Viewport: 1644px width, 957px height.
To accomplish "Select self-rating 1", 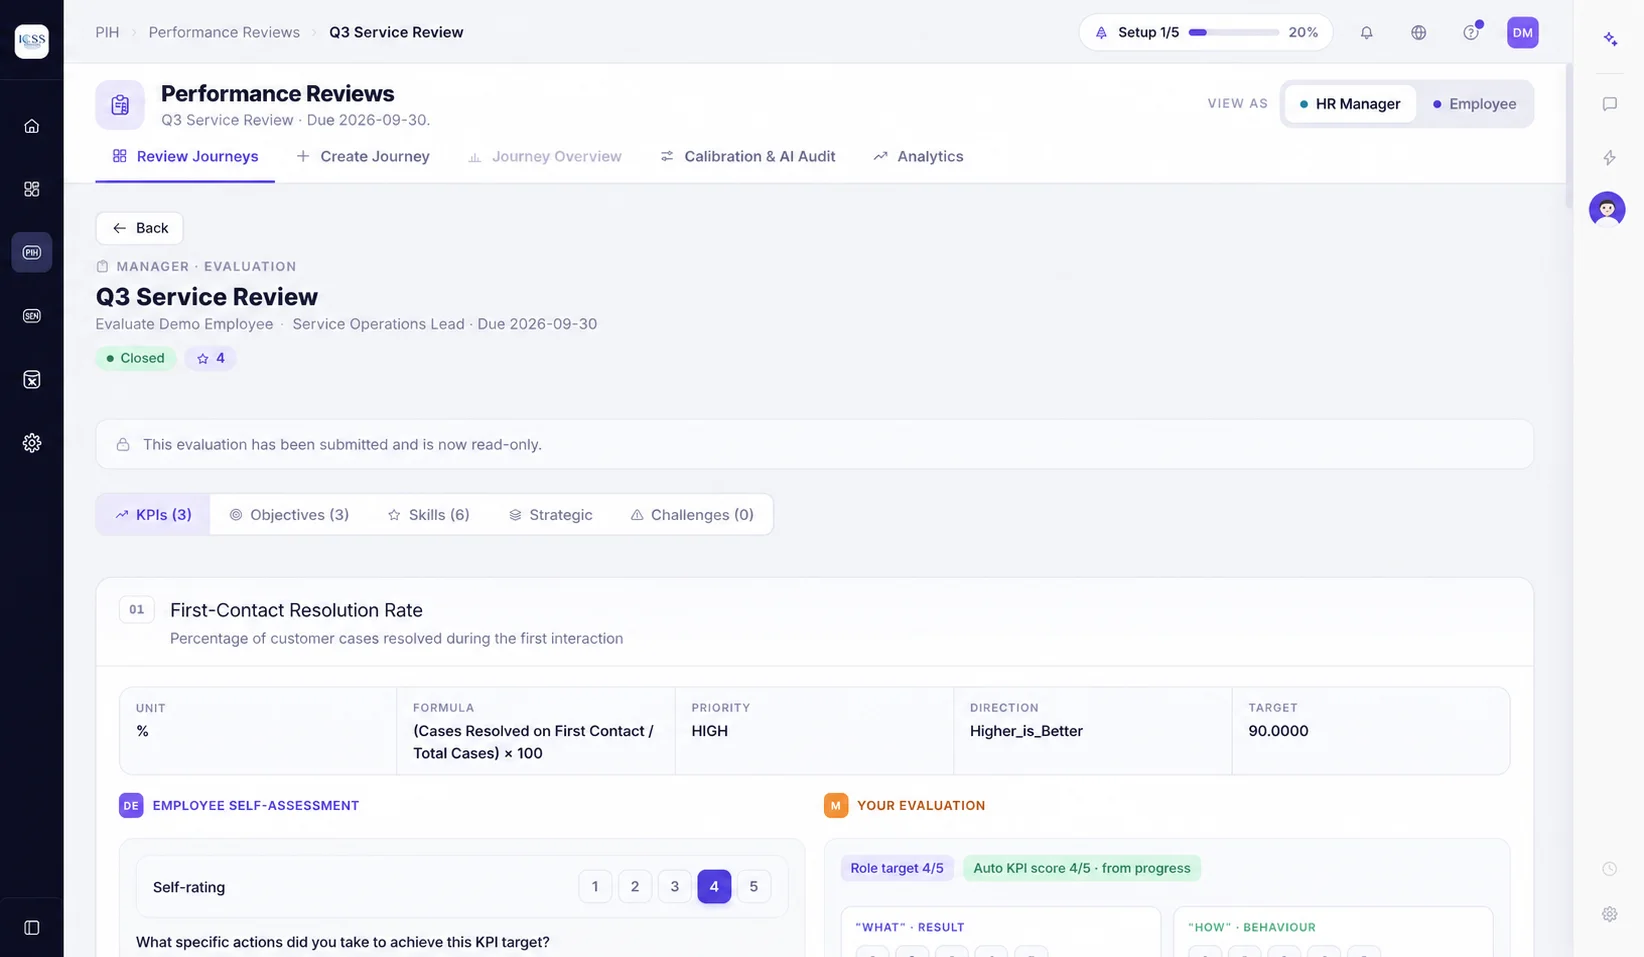I will (595, 886).
